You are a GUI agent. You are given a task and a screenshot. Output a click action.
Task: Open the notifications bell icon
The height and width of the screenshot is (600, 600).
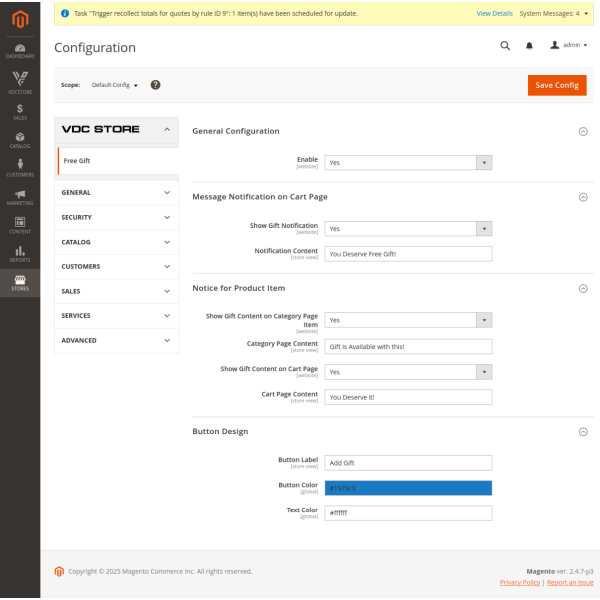click(530, 45)
